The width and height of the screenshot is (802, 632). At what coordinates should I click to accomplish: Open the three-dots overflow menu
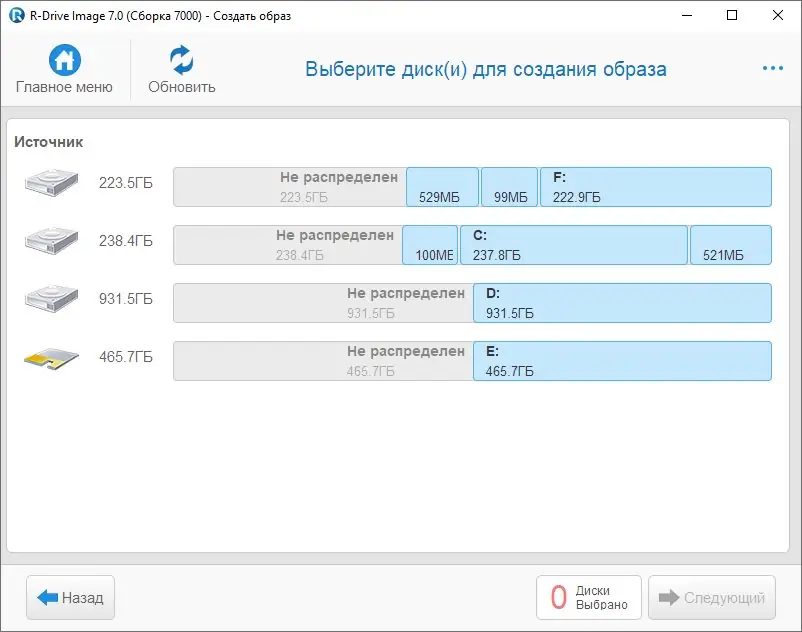[x=772, y=68]
